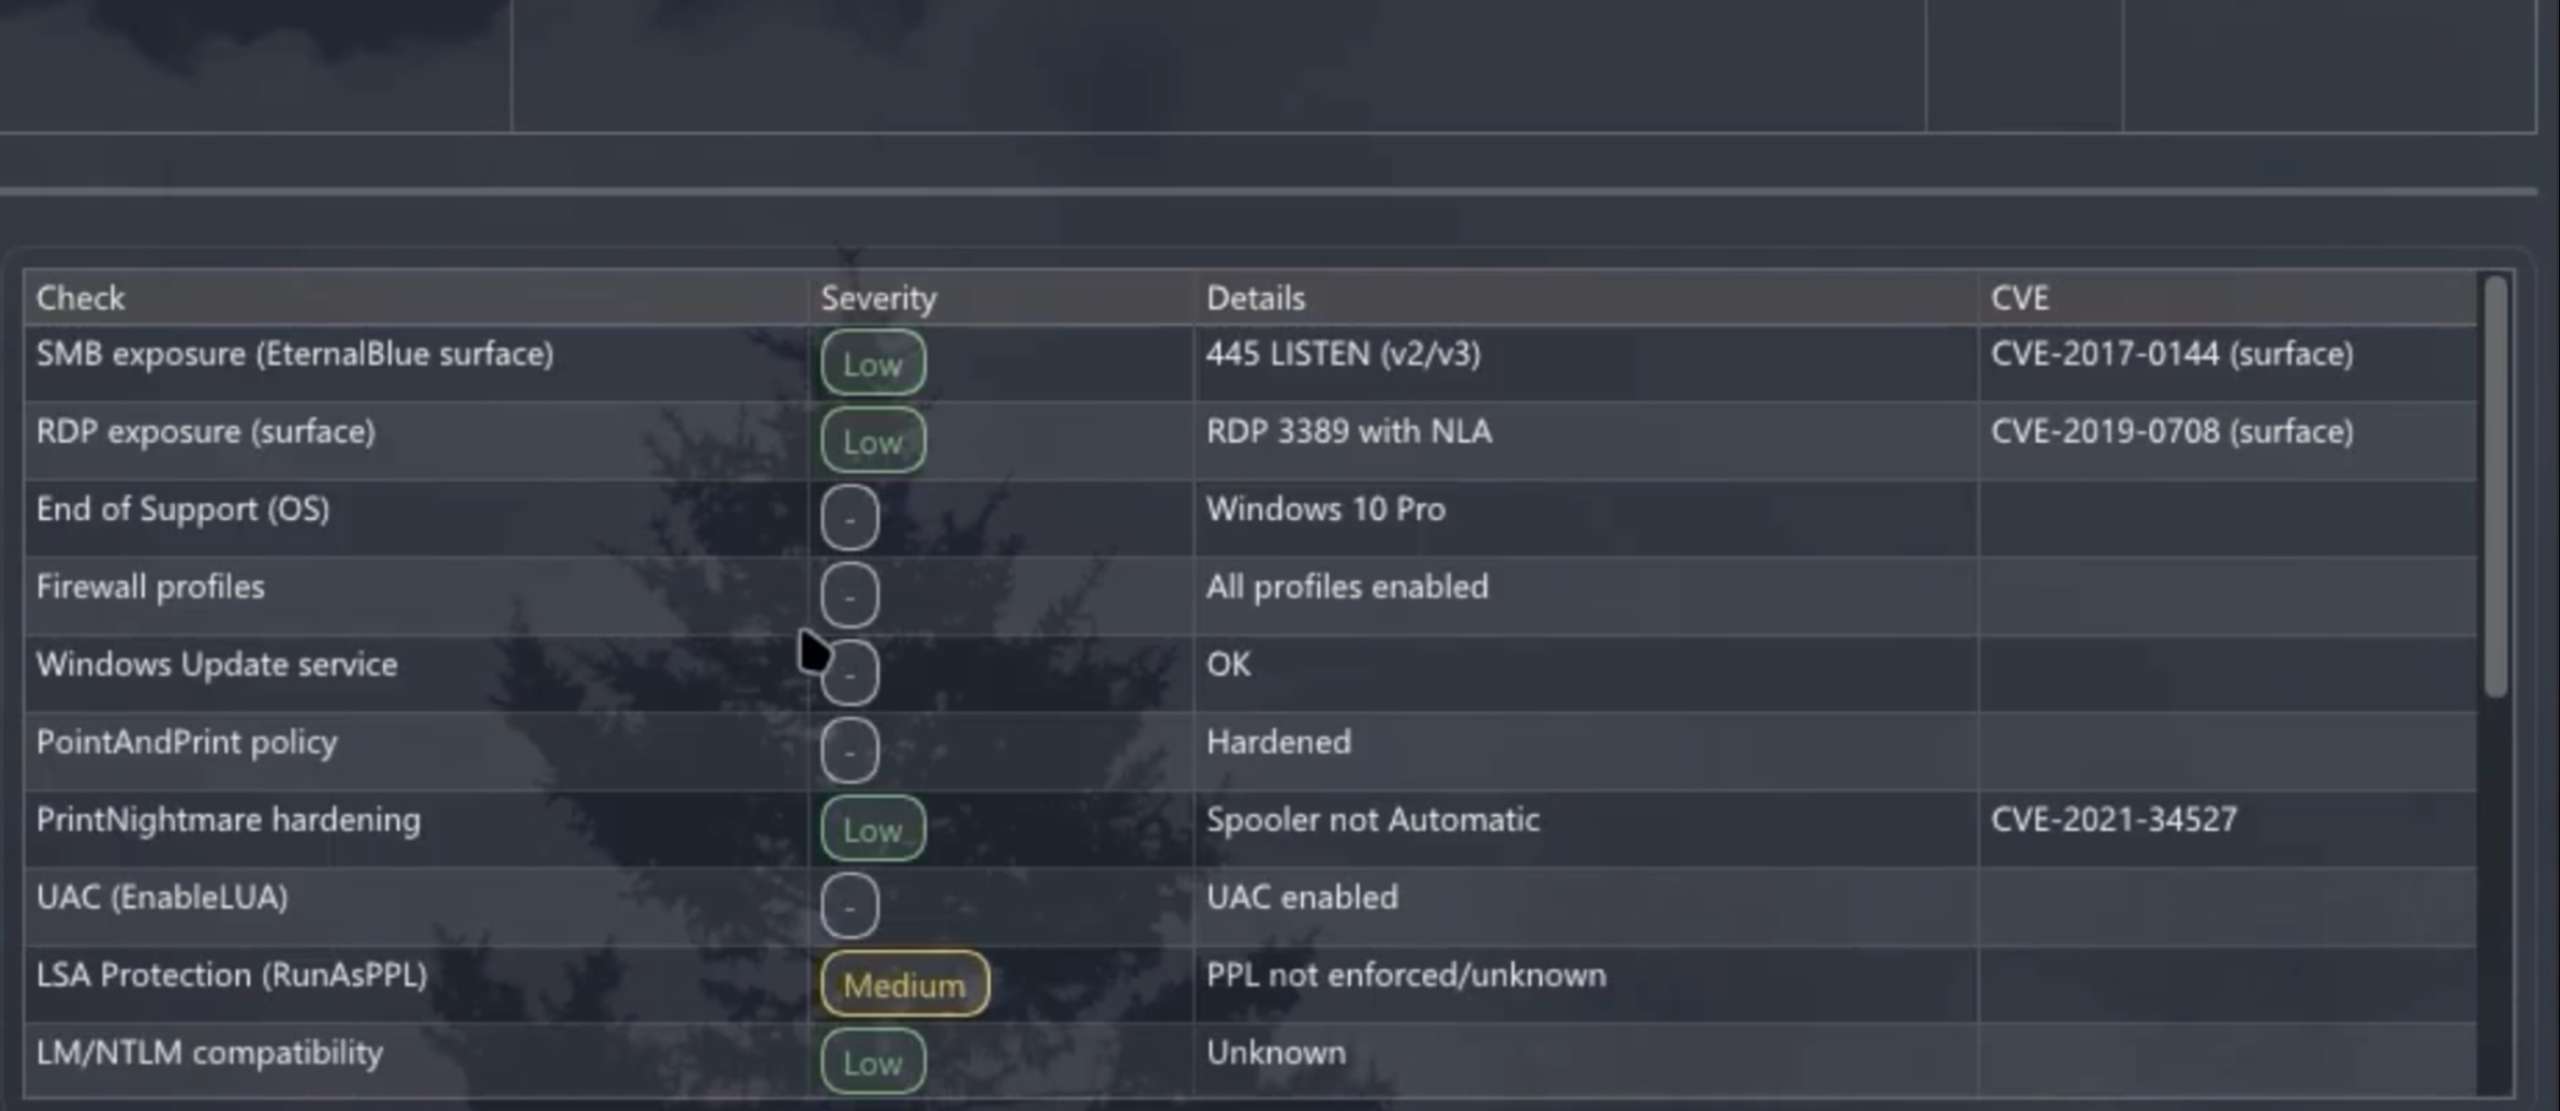Click the Details column header
The image size is (2560, 1111).
[1255, 298]
